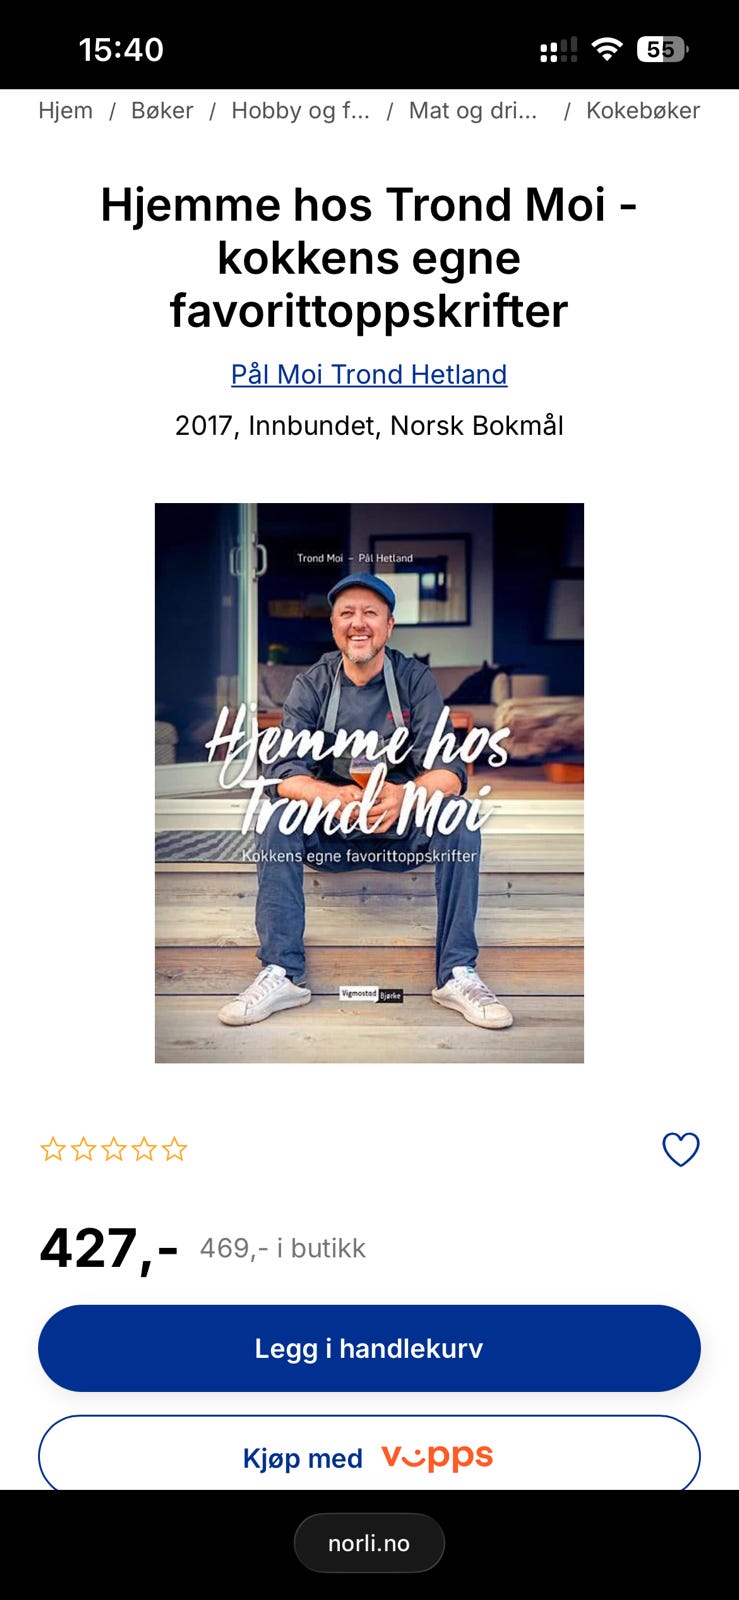The image size is (739, 1600).
Task: Tap the cellular signal icon
Action: point(559,50)
